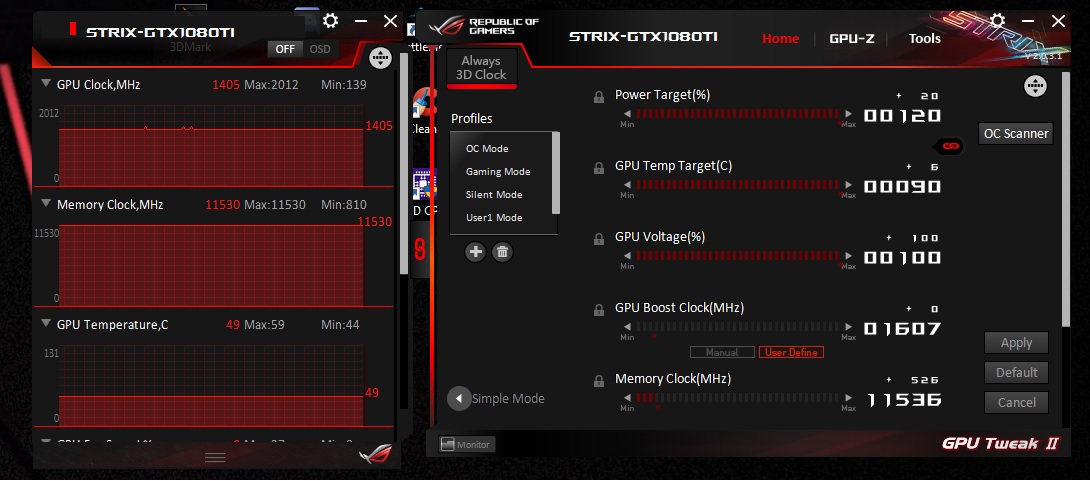This screenshot has height=481, width=1090.
Task: Click the round expand button in monitor window
Action: click(x=380, y=58)
